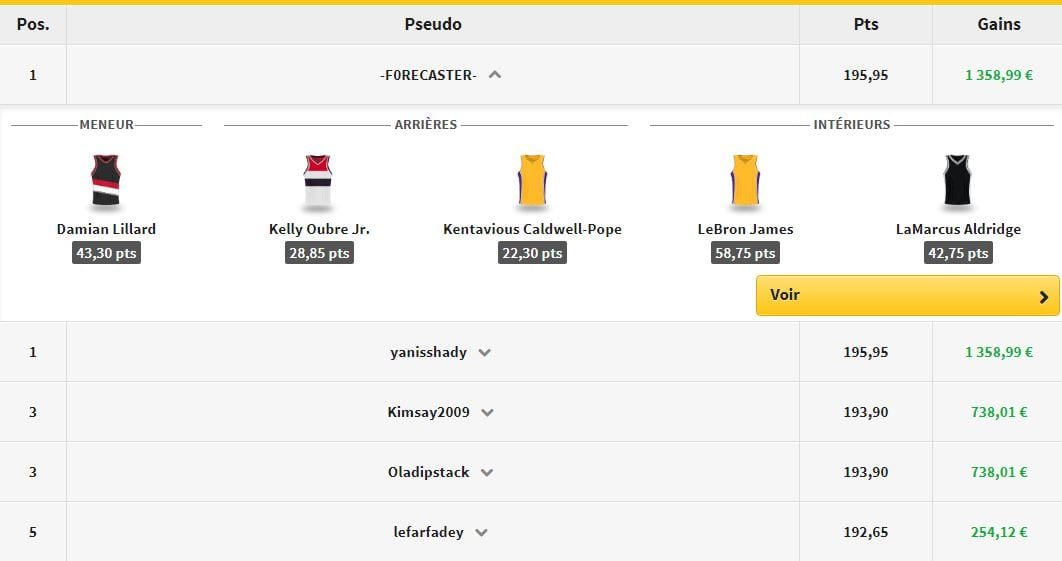Viewport: 1062px width, 561px height.
Task: Click Kelly Oubre Jr.'s jersey icon
Action: click(x=318, y=181)
